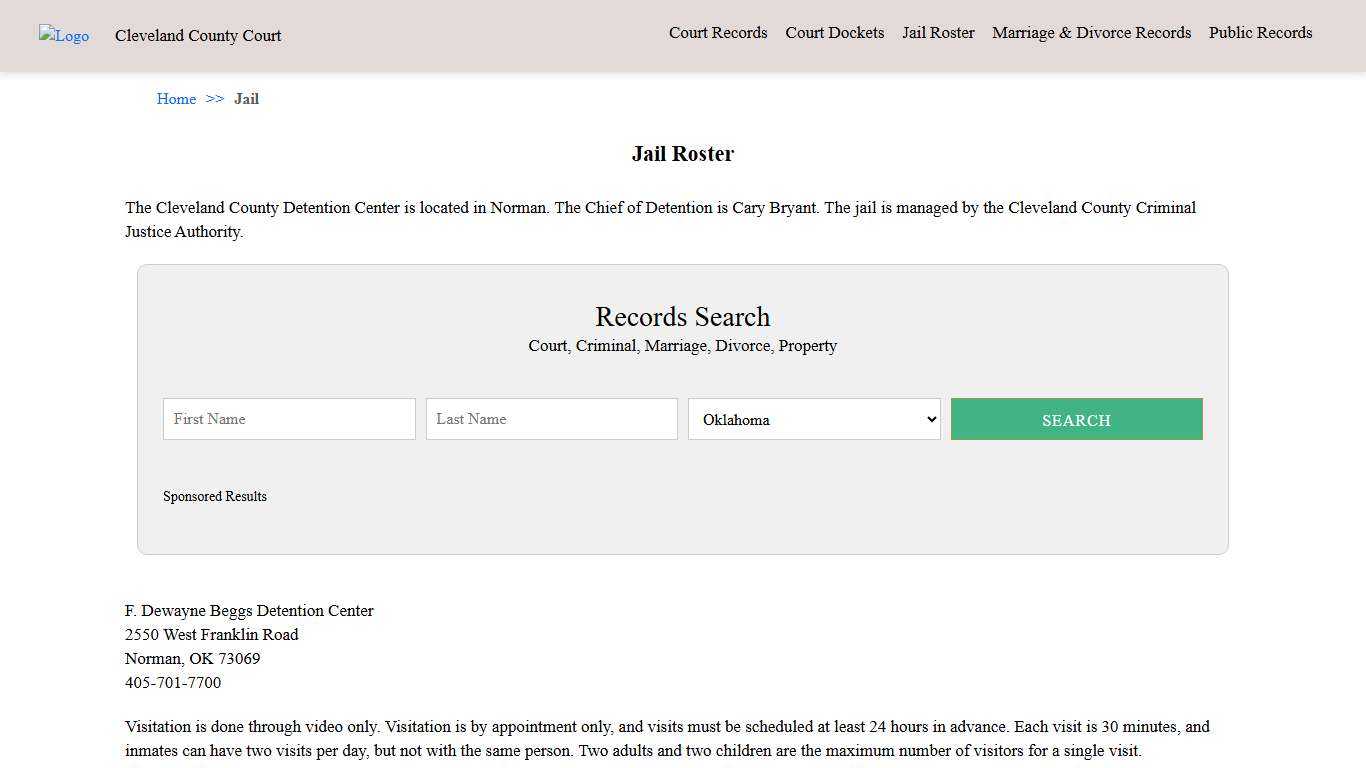The width and height of the screenshot is (1366, 768).
Task: Click the green SEARCH button
Action: tap(1076, 419)
